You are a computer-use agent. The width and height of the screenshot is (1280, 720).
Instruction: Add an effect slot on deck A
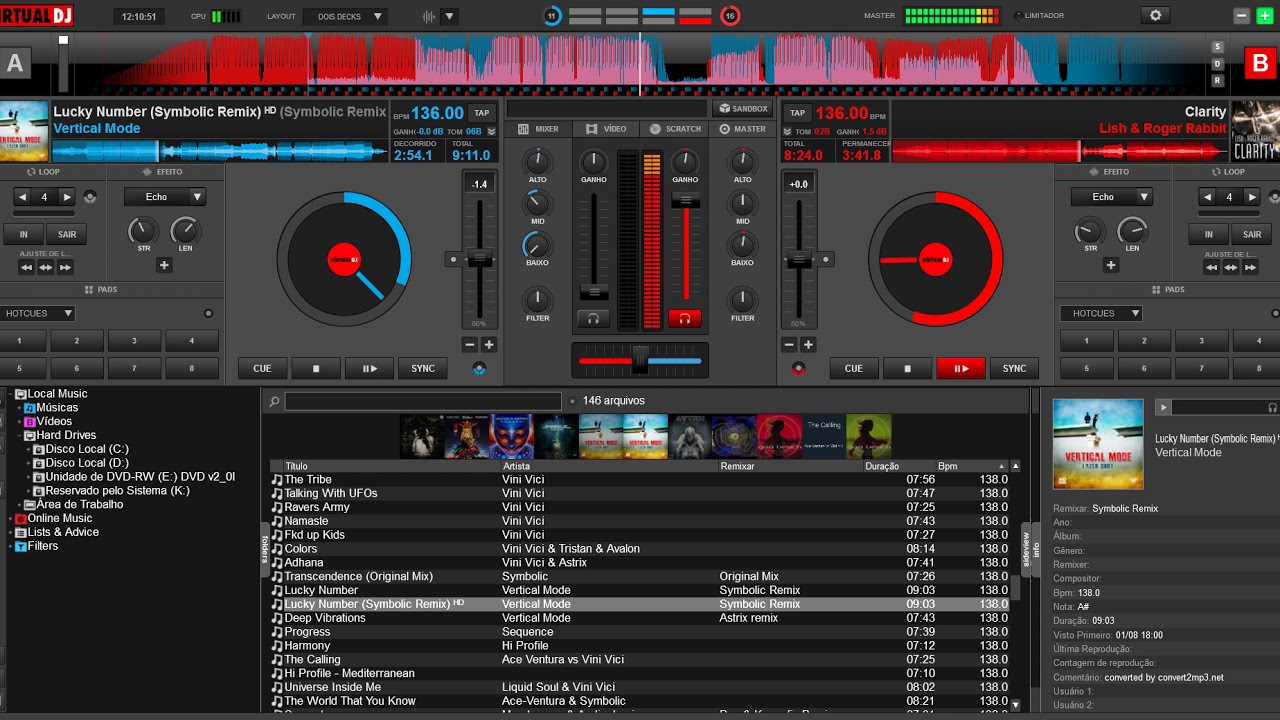coord(164,265)
